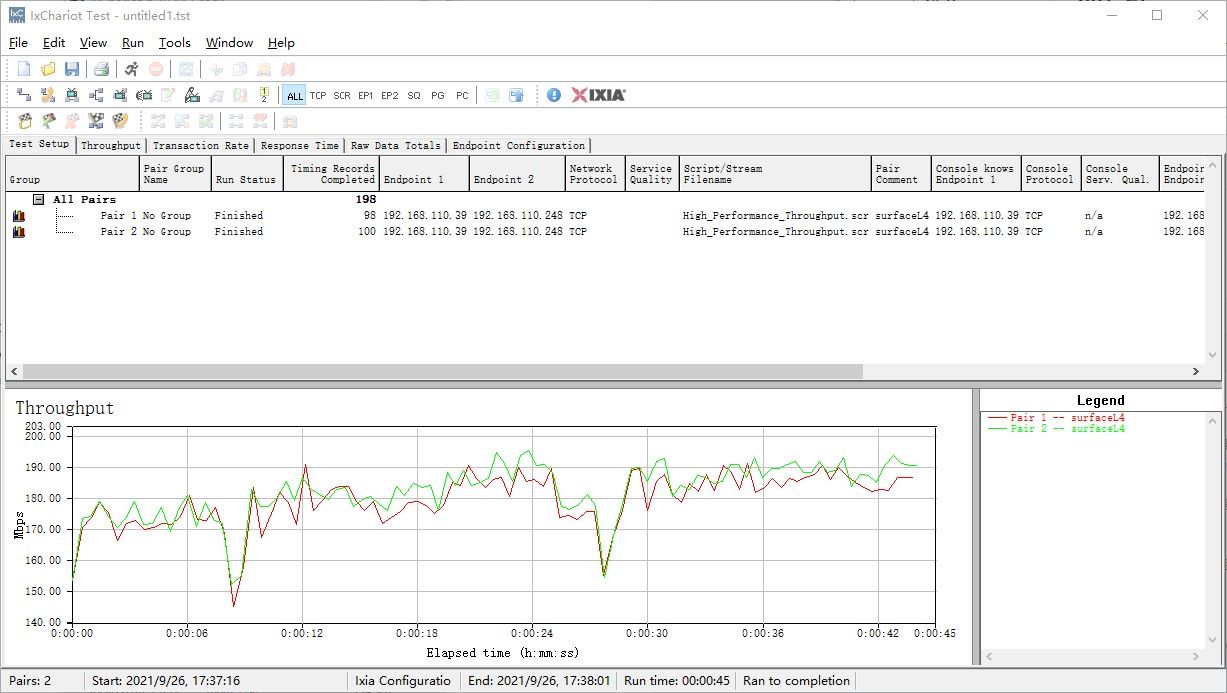Click the Pair 2 chart icon in the row

tap(18, 232)
